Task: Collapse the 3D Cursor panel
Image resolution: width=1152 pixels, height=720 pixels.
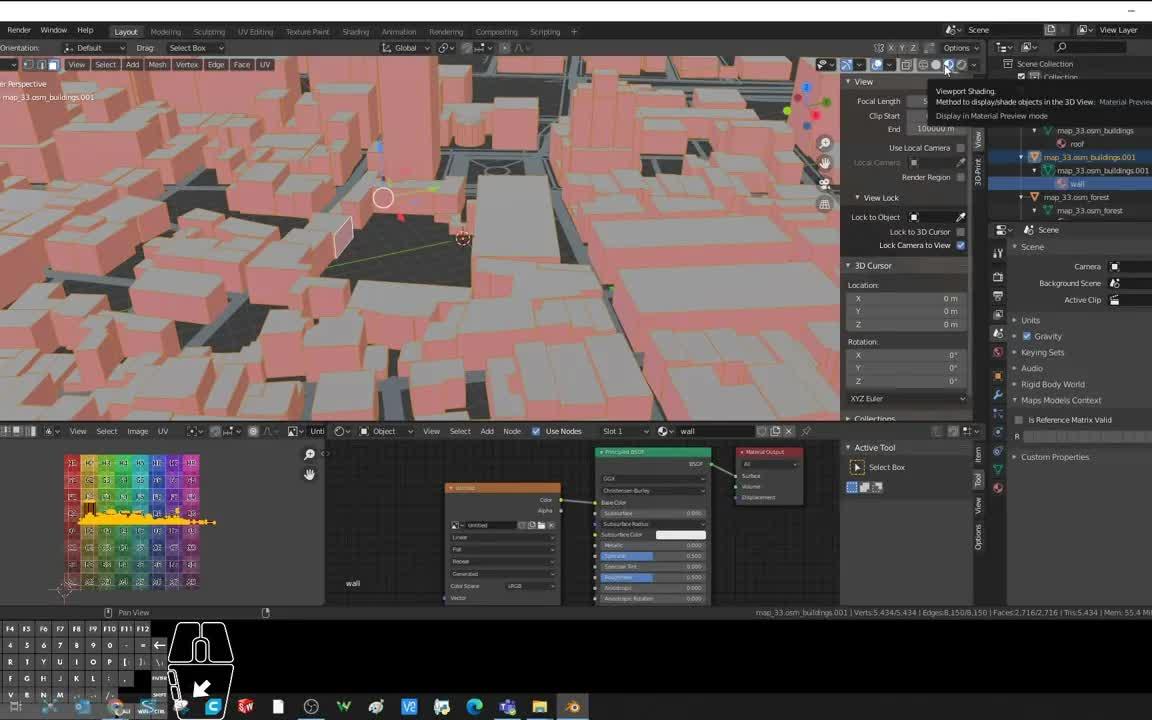Action: click(873, 265)
